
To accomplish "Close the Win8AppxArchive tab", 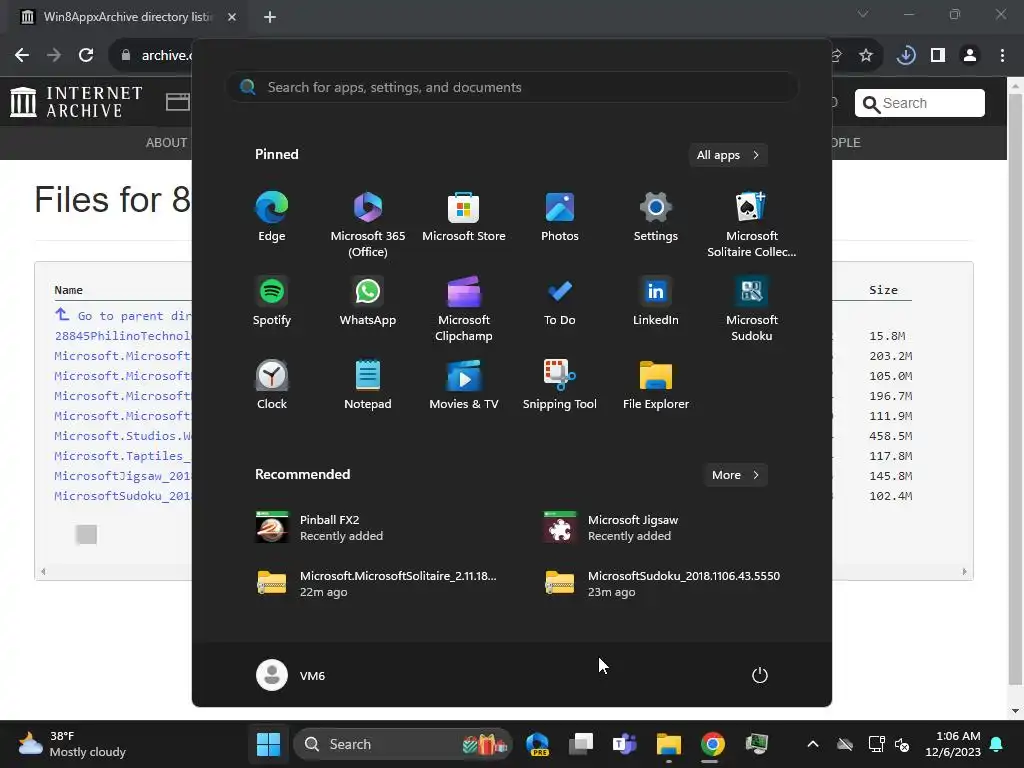I will pyautogui.click(x=232, y=17).
